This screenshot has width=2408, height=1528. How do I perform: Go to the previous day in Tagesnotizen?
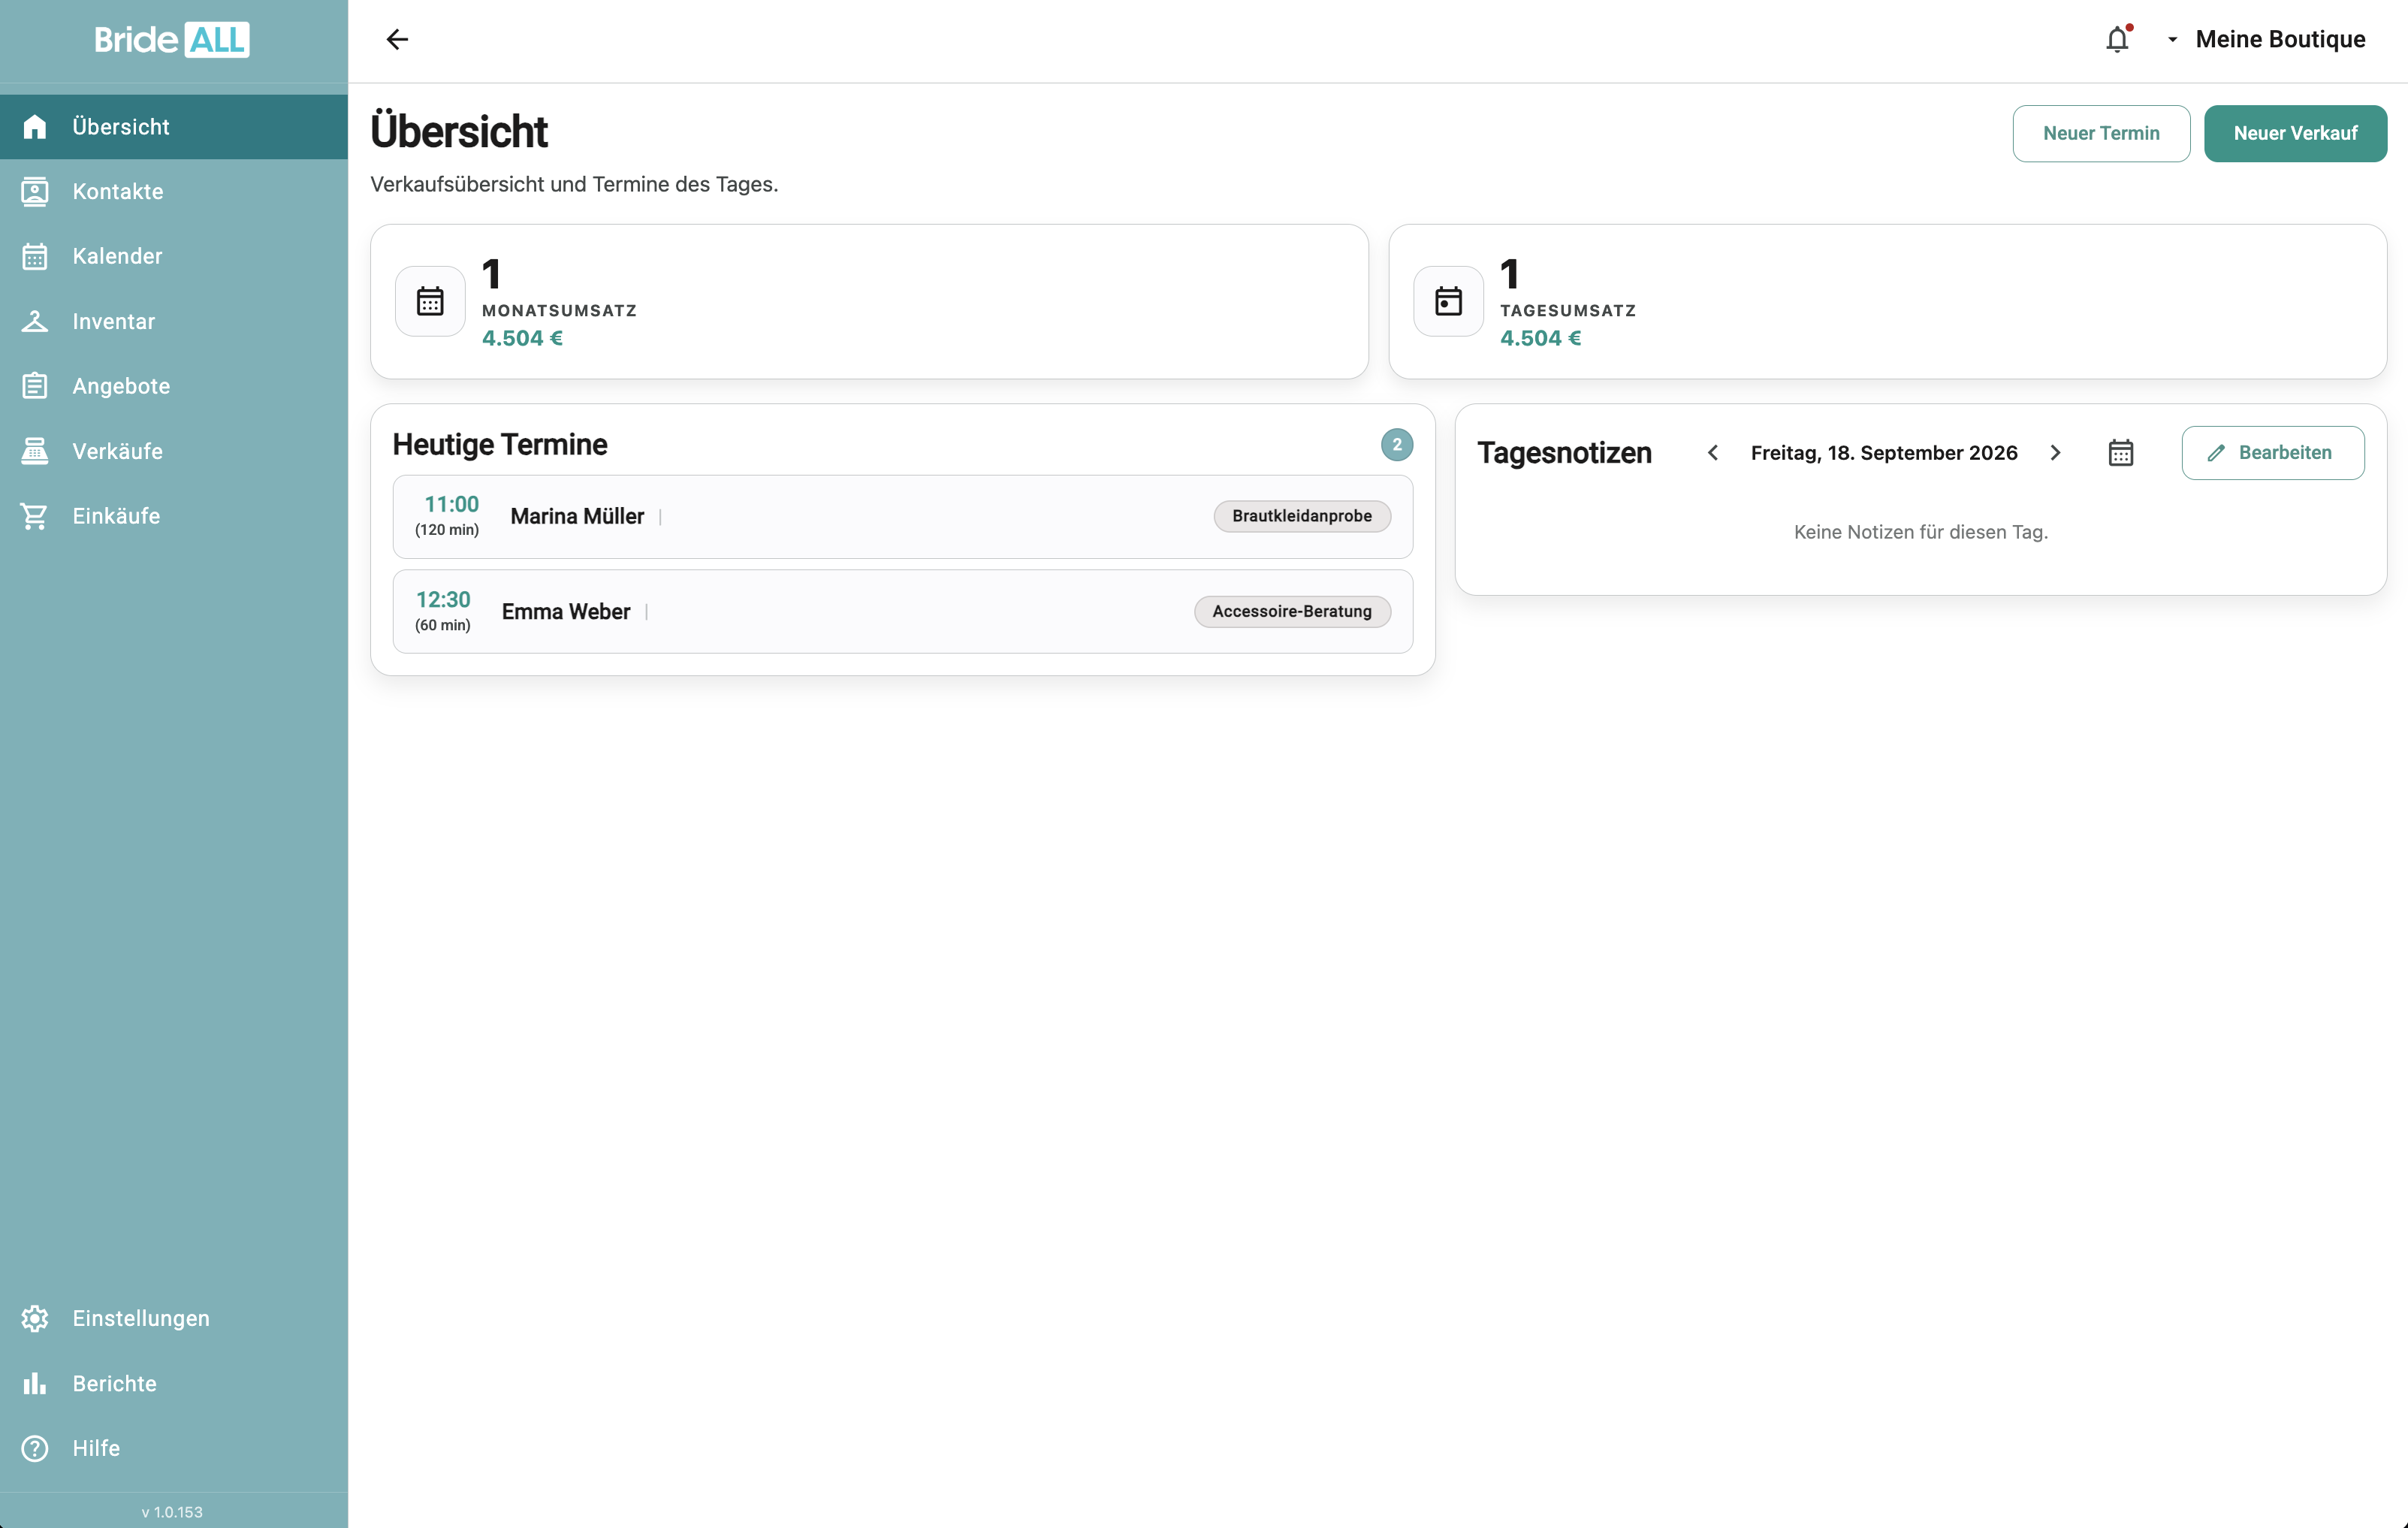click(1713, 453)
